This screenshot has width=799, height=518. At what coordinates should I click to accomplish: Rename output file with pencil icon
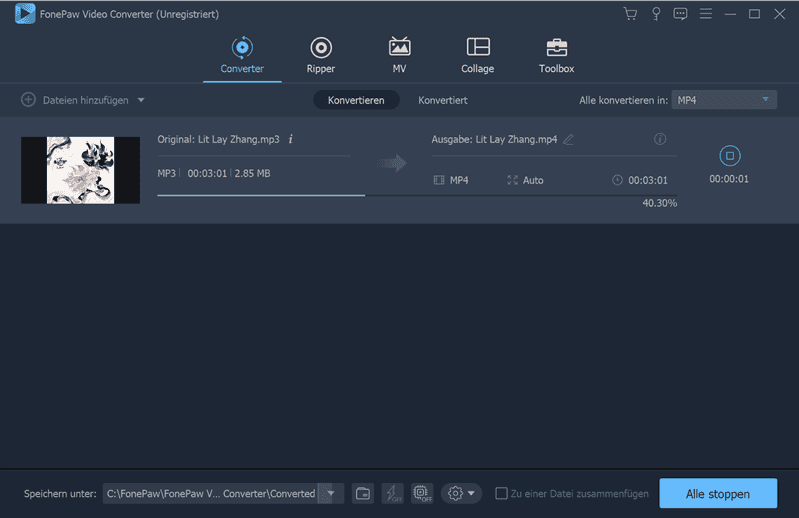569,139
